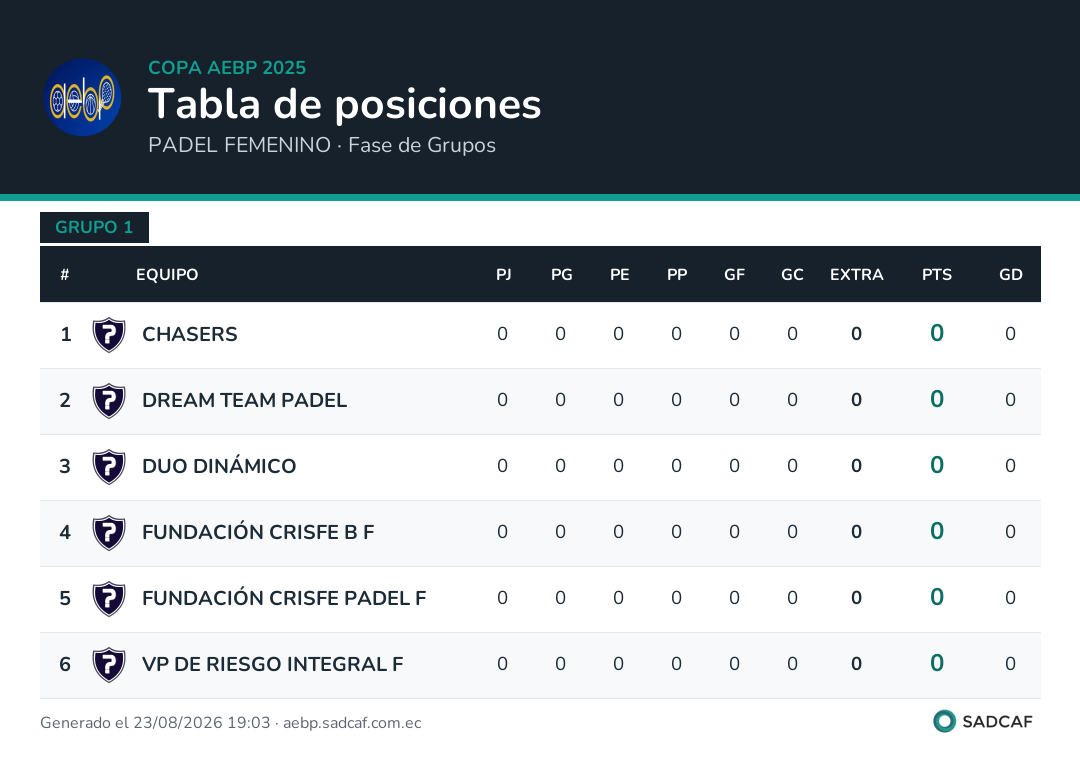Click the PTS column header
The height and width of the screenshot is (774, 1080).
click(937, 275)
